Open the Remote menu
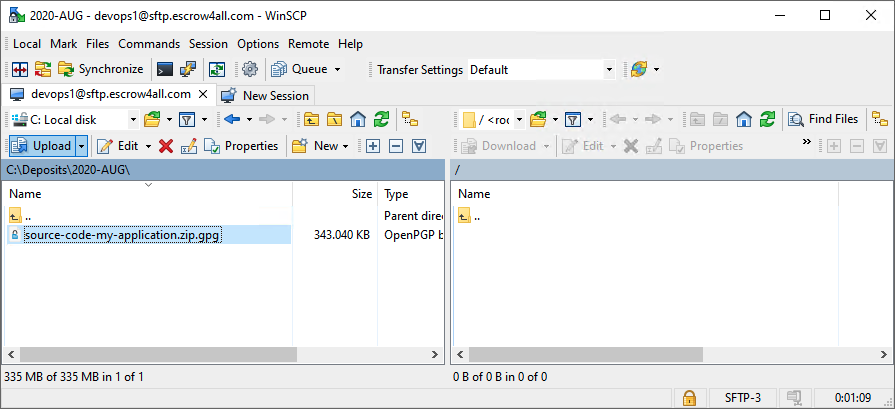The image size is (895, 409). click(x=308, y=44)
